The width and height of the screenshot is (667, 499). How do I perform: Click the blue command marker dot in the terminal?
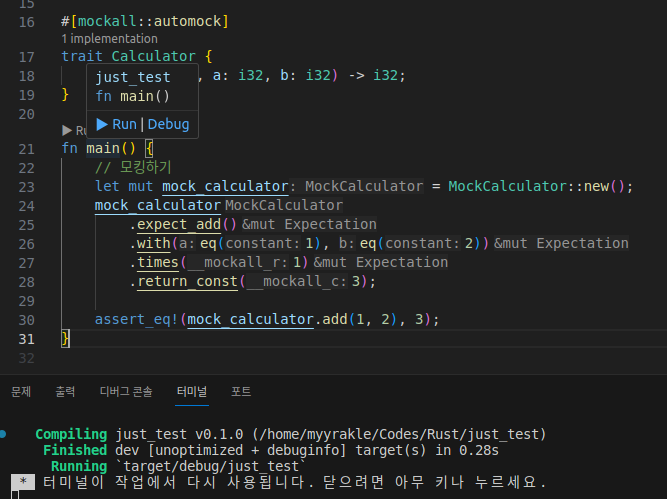tap(5, 434)
